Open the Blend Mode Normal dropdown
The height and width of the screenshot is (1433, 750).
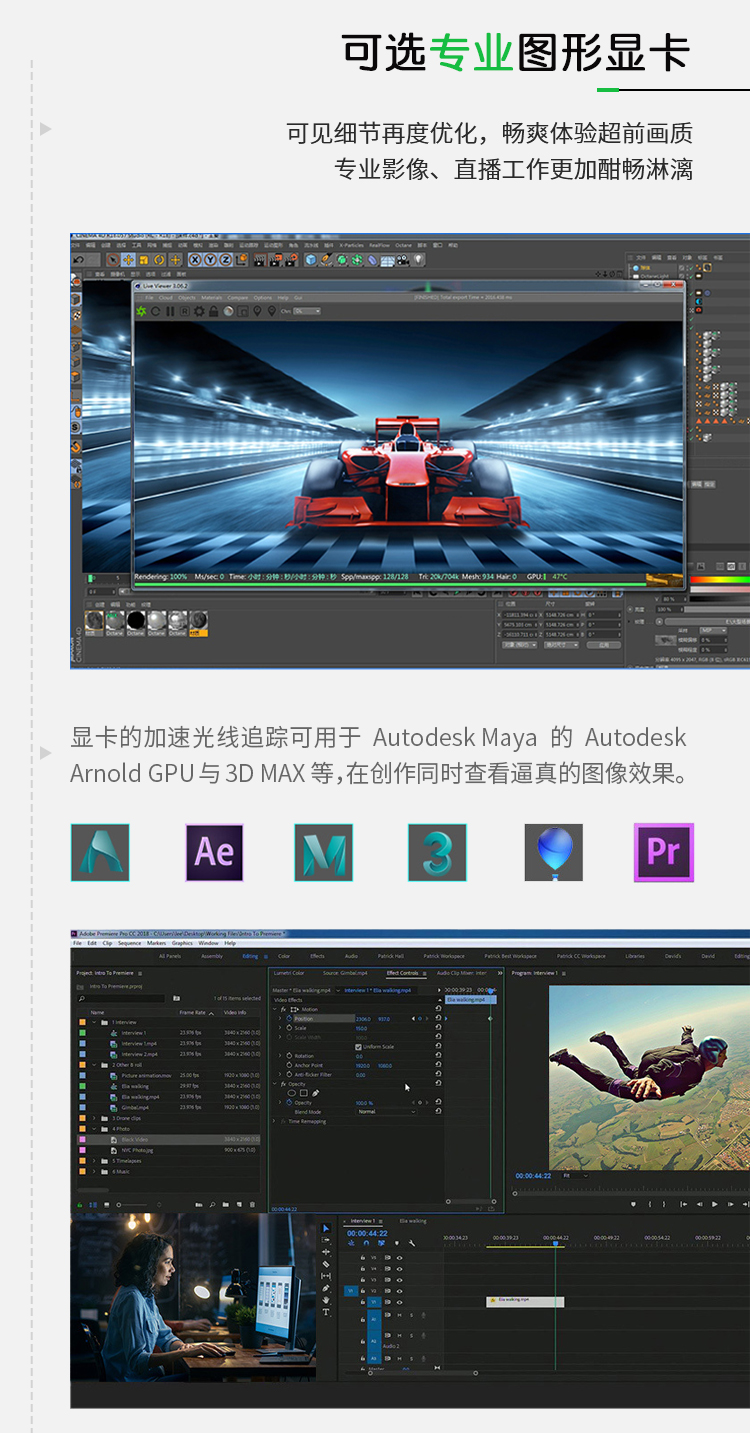point(386,1112)
